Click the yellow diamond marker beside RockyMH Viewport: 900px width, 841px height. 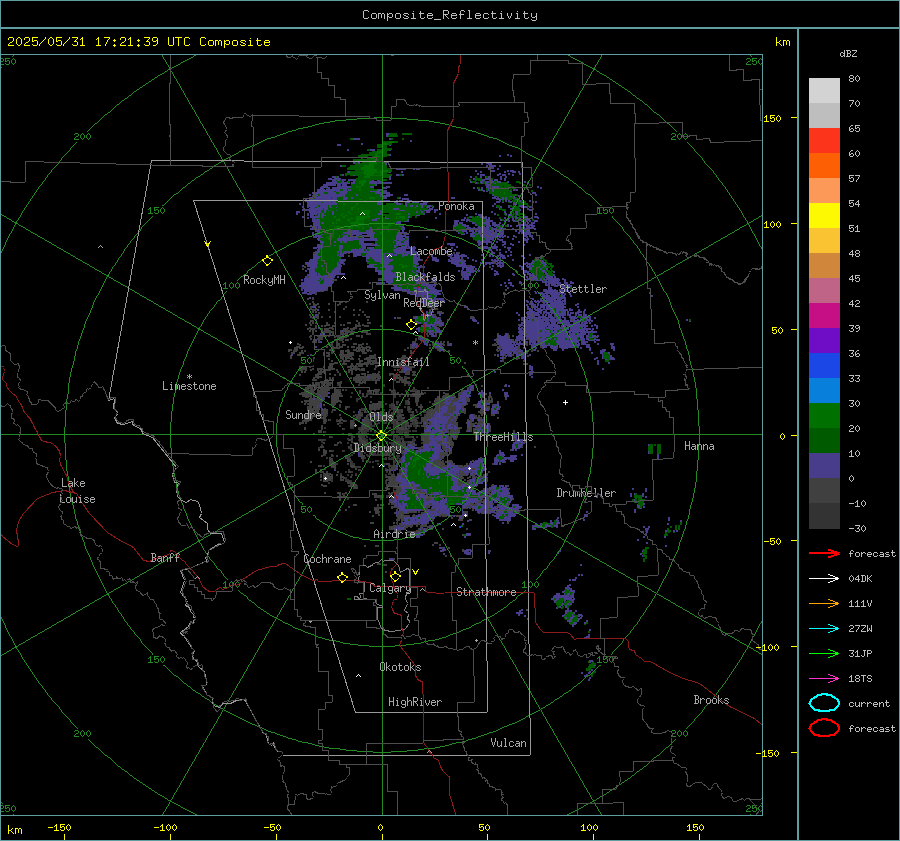tap(267, 261)
